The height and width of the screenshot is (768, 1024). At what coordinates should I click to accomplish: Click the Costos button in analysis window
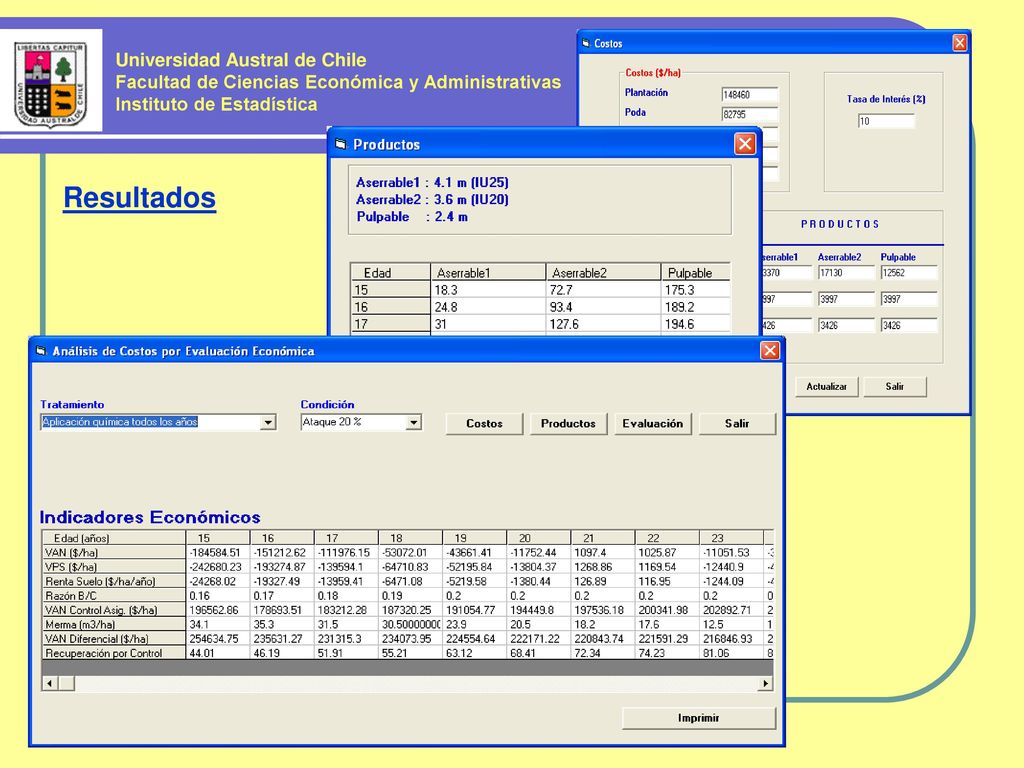pyautogui.click(x=484, y=423)
